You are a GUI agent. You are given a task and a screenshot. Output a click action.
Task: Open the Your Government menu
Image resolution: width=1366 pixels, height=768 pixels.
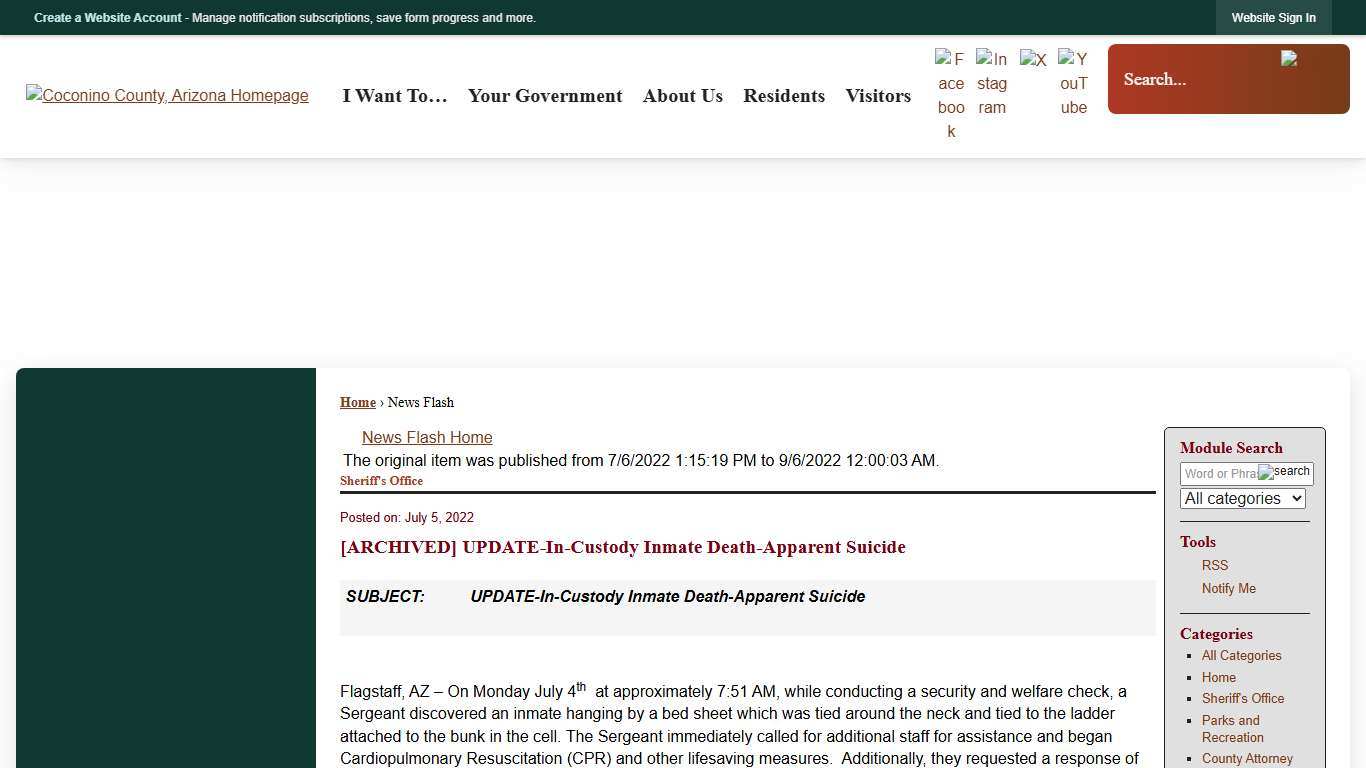[x=545, y=96]
